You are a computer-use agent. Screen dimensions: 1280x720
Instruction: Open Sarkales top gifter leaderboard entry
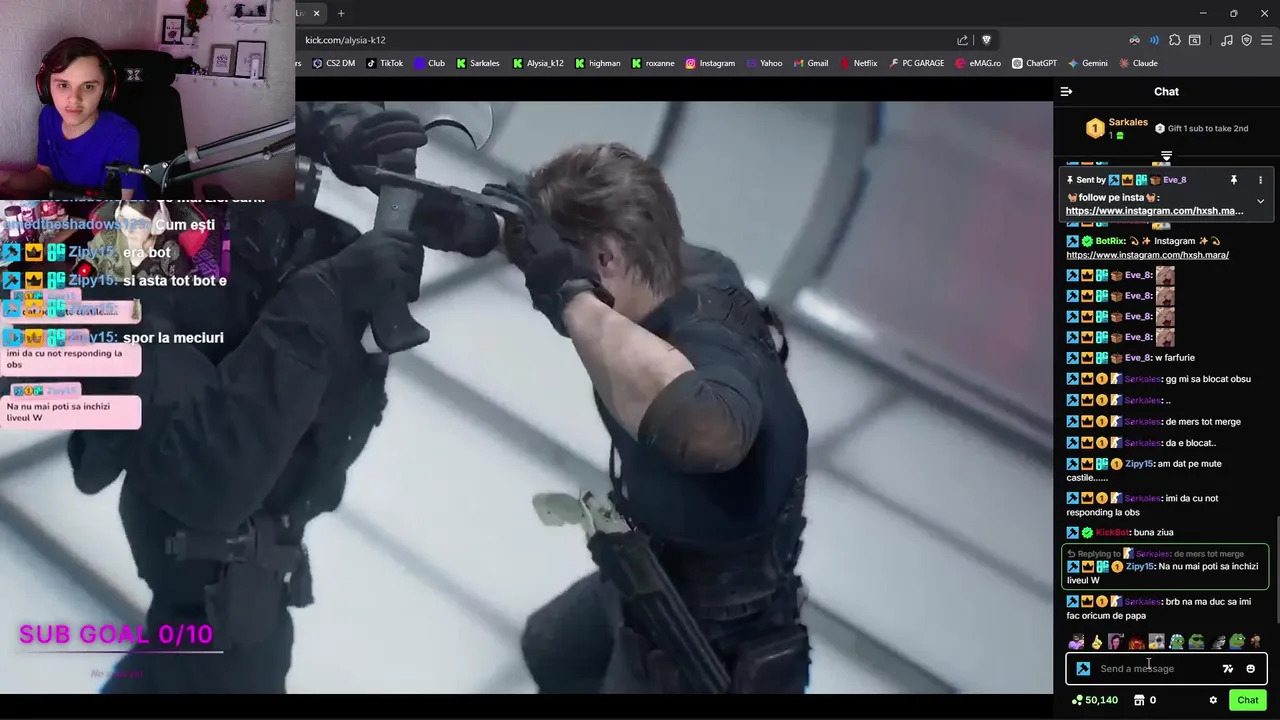(x=1118, y=128)
